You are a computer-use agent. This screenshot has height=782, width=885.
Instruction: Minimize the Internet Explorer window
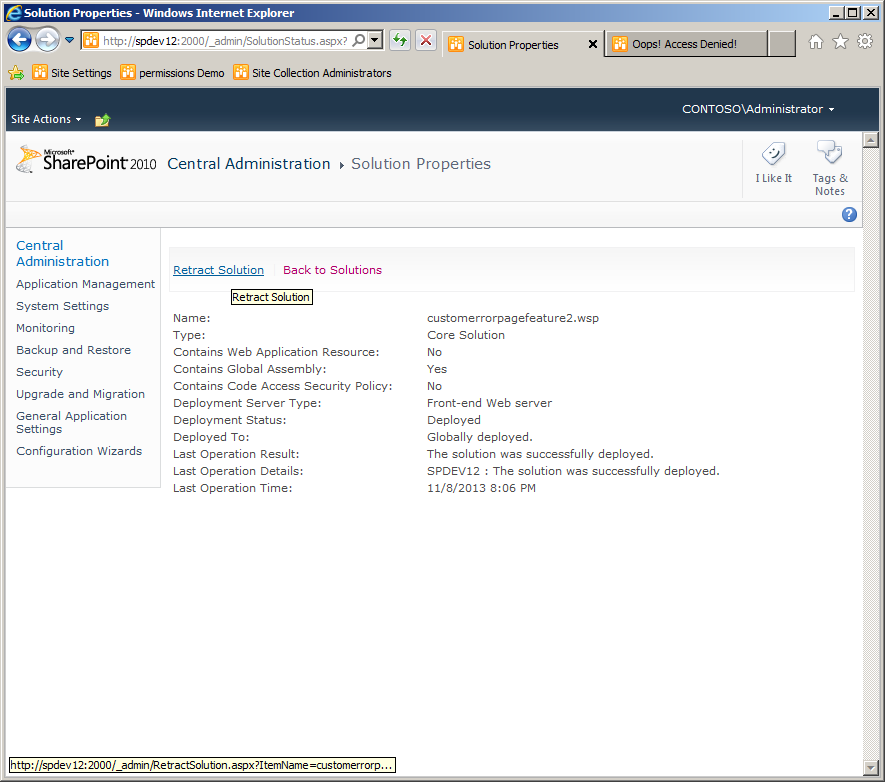tap(837, 12)
